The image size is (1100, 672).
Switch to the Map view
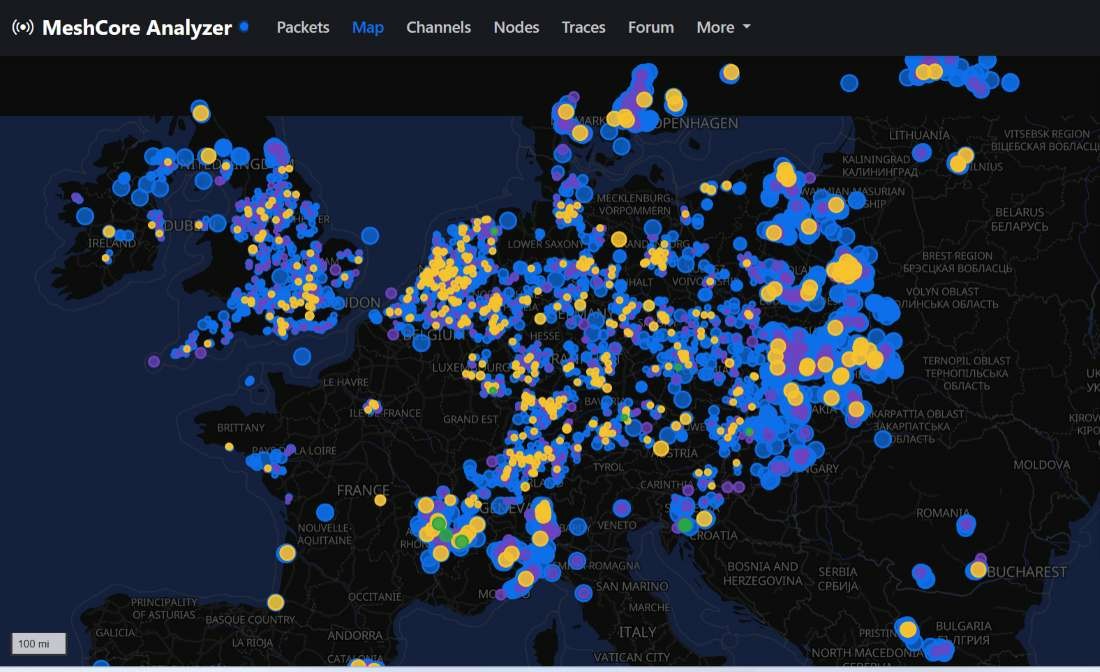point(368,27)
